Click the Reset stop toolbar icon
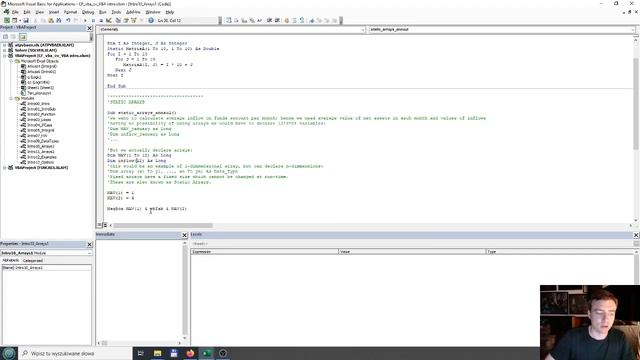Screen dimensions: 640x360 click(101, 20)
